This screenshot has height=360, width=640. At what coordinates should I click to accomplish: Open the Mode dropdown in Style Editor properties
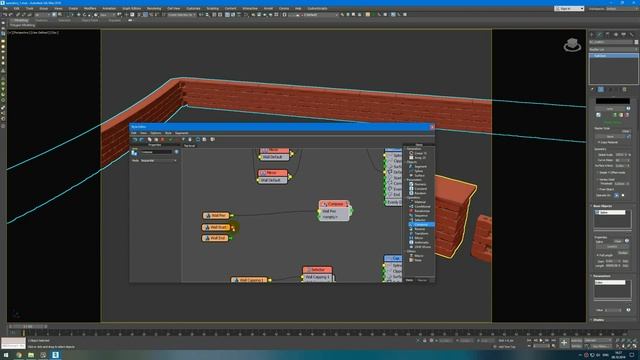point(159,161)
